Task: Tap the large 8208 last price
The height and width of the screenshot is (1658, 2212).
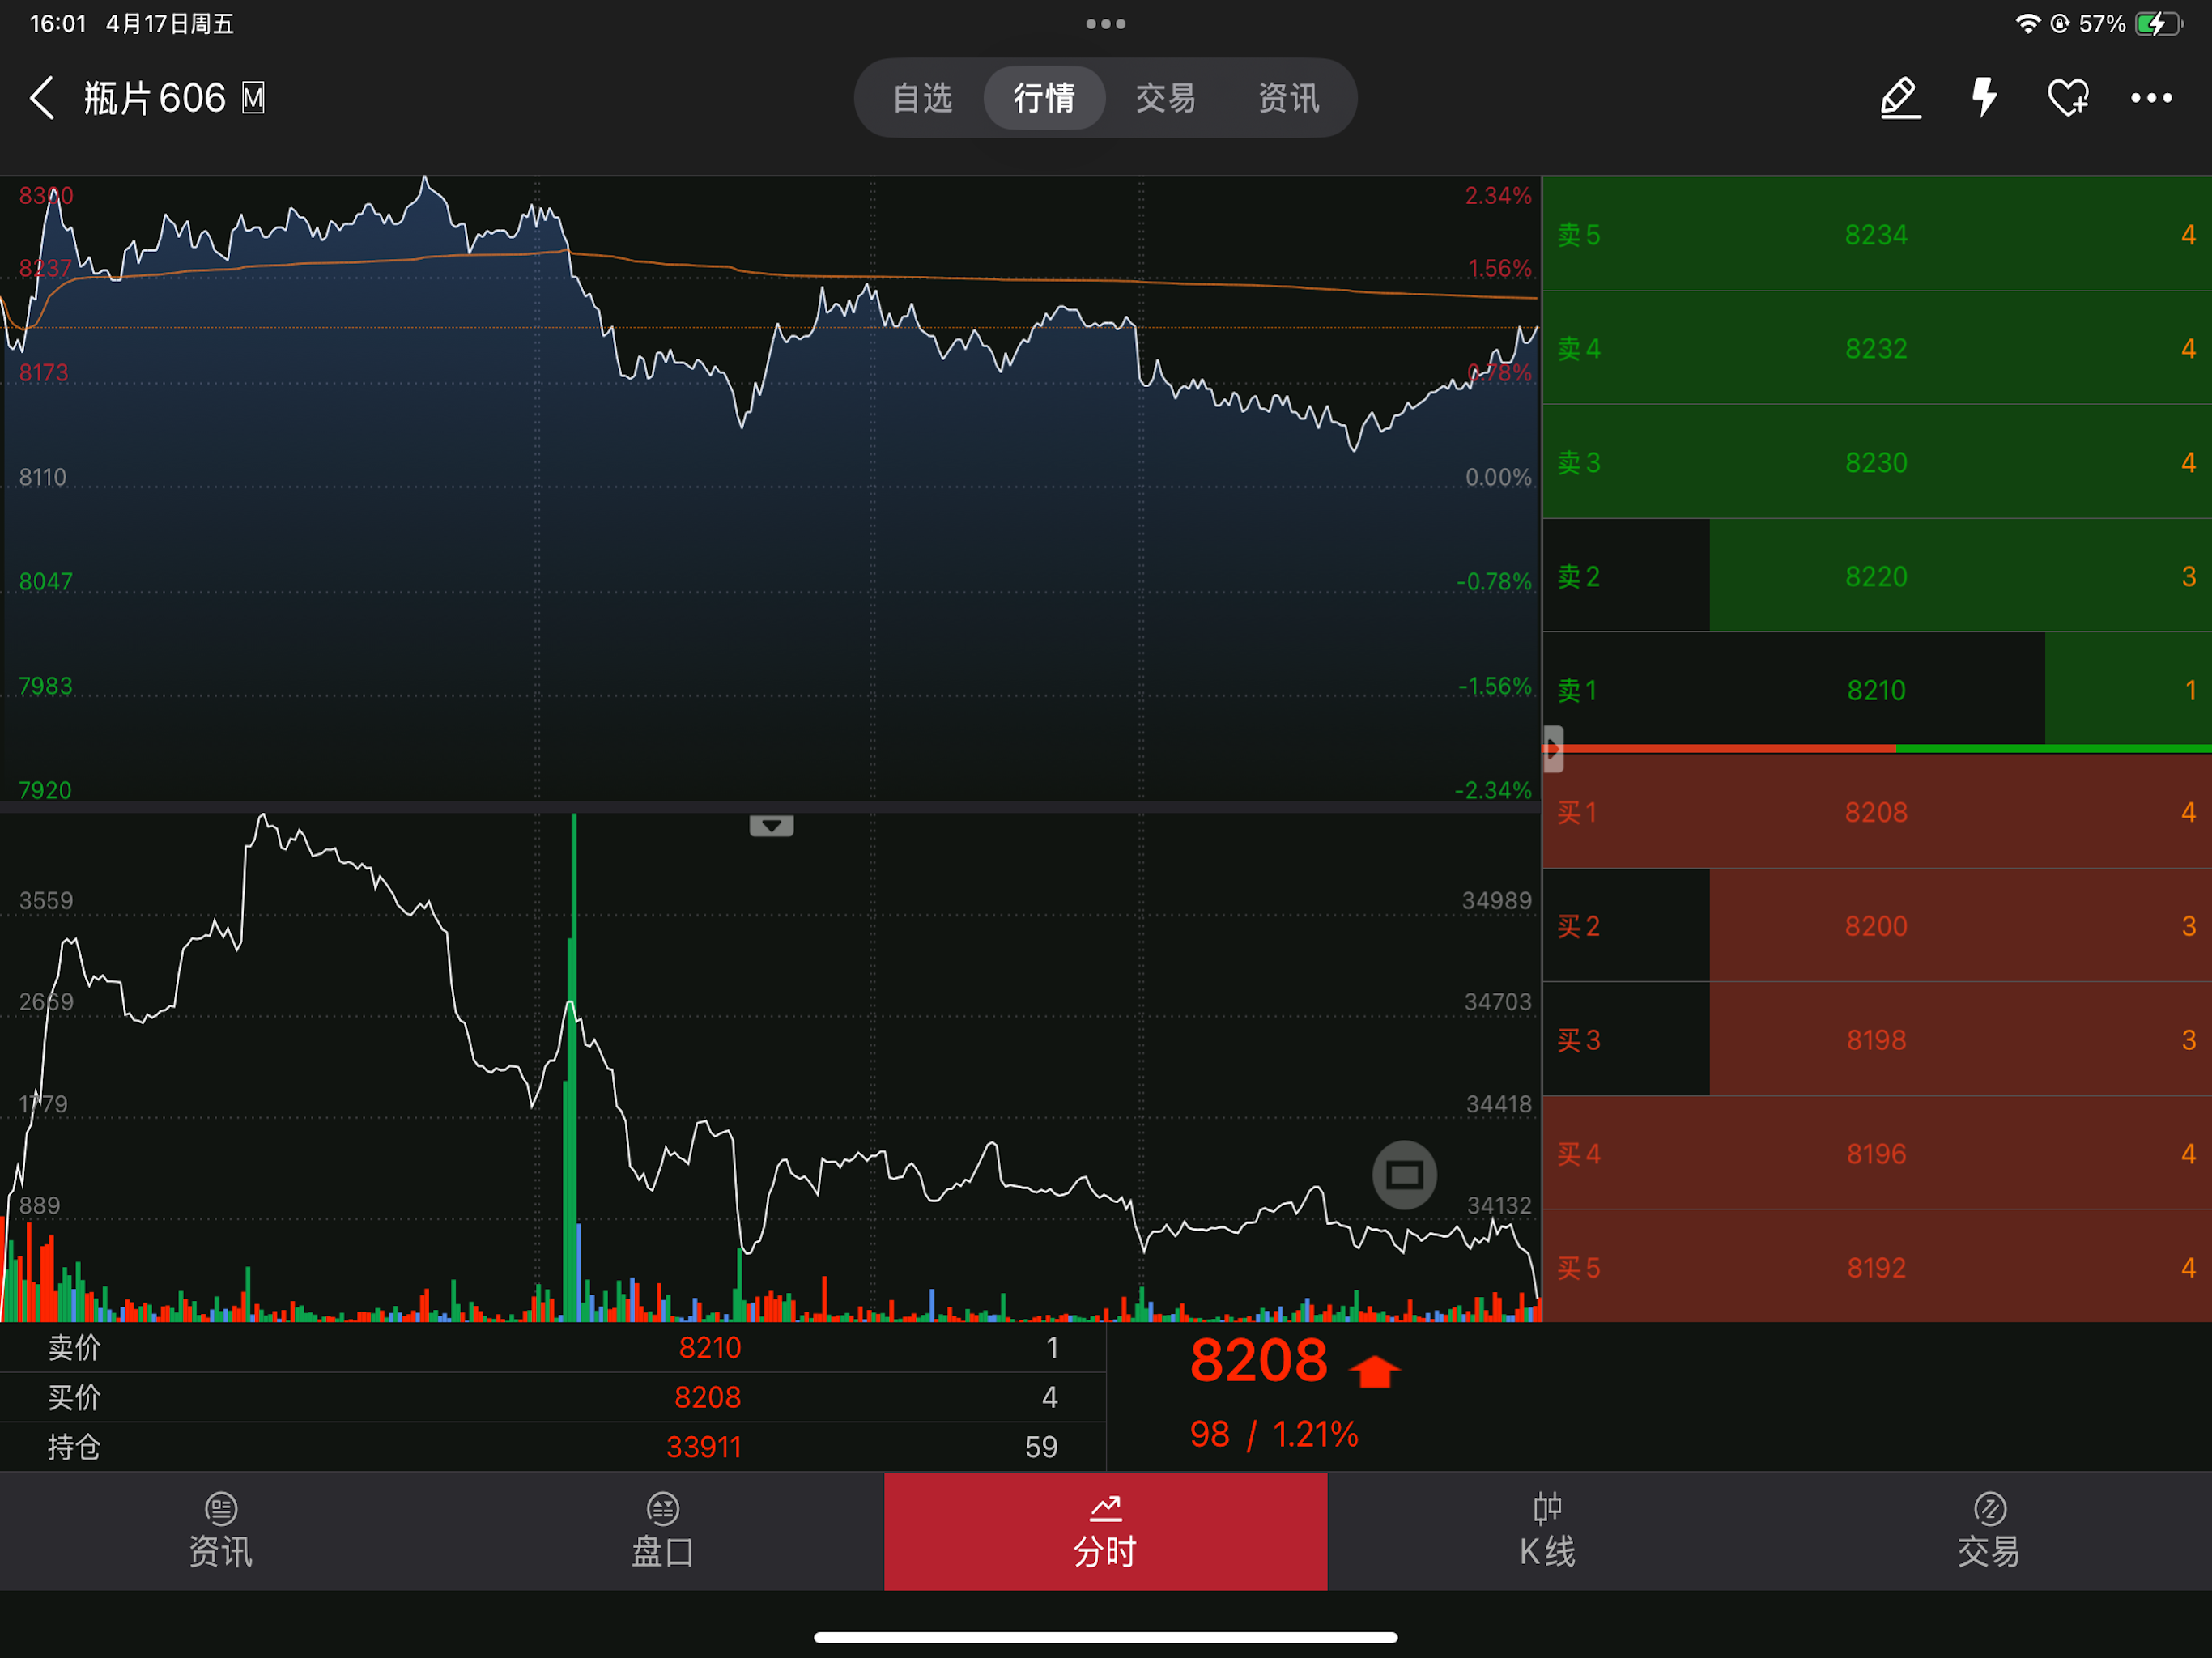Action: click(1258, 1361)
